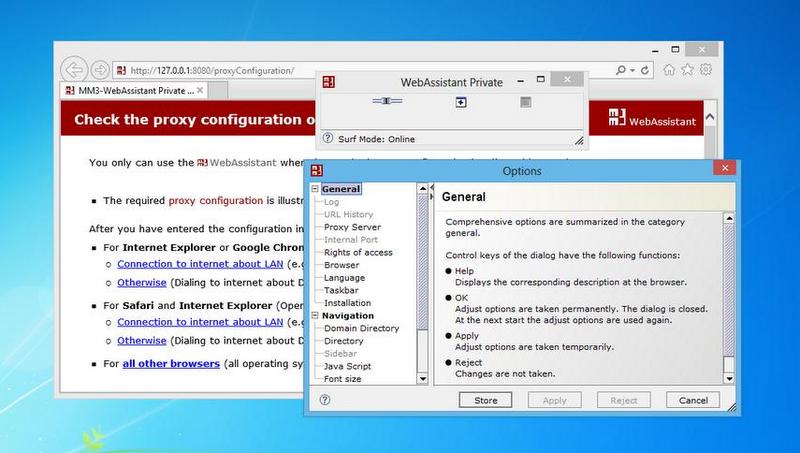Click the middle archive icon in WebAssistant Private
800x453 pixels.
coord(461,103)
